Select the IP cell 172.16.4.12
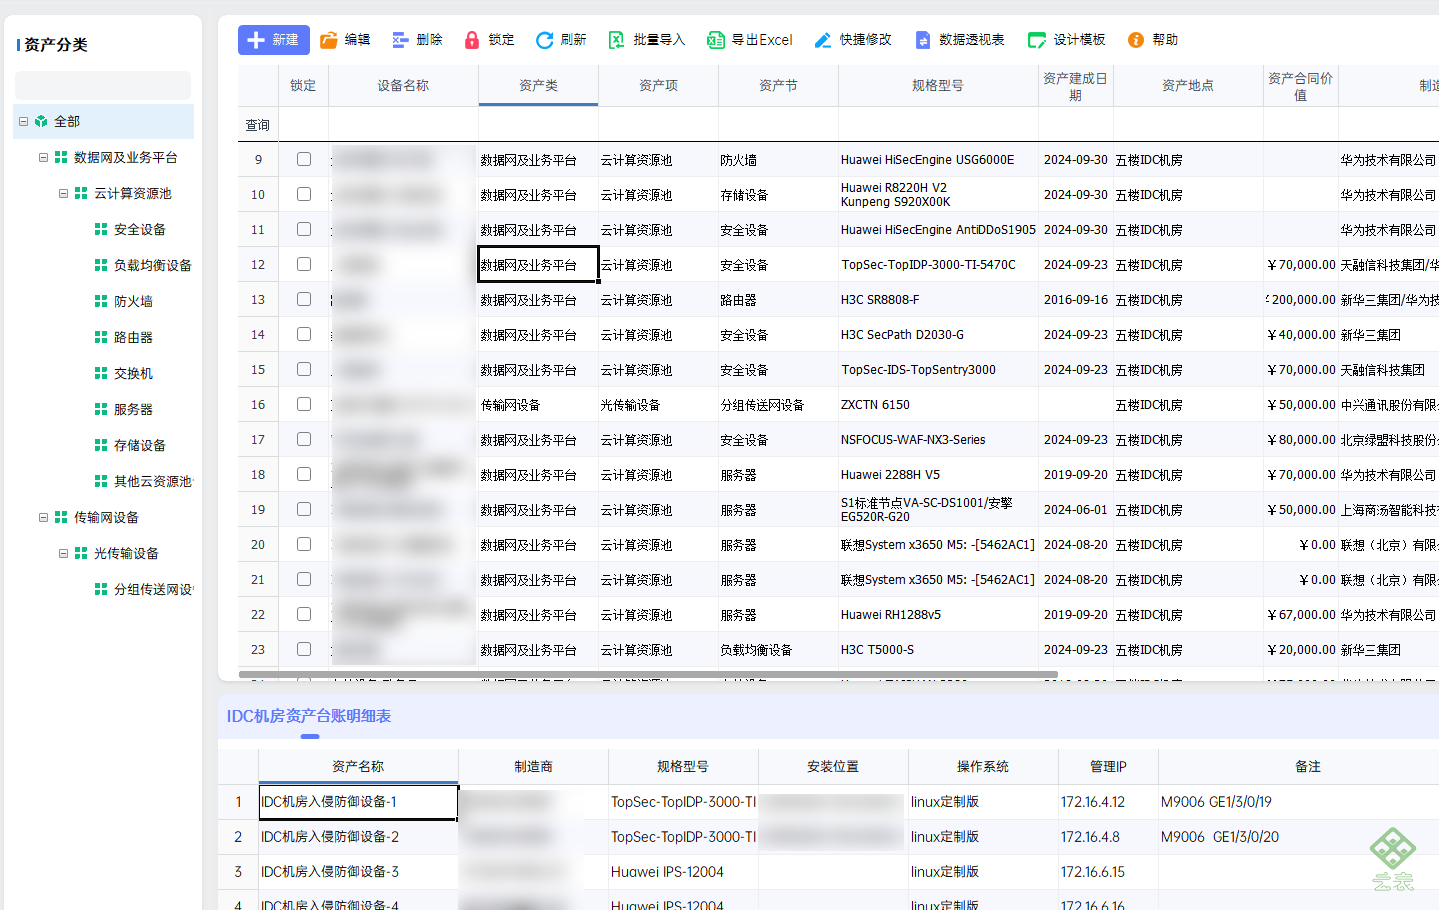The image size is (1439, 910). (1108, 802)
